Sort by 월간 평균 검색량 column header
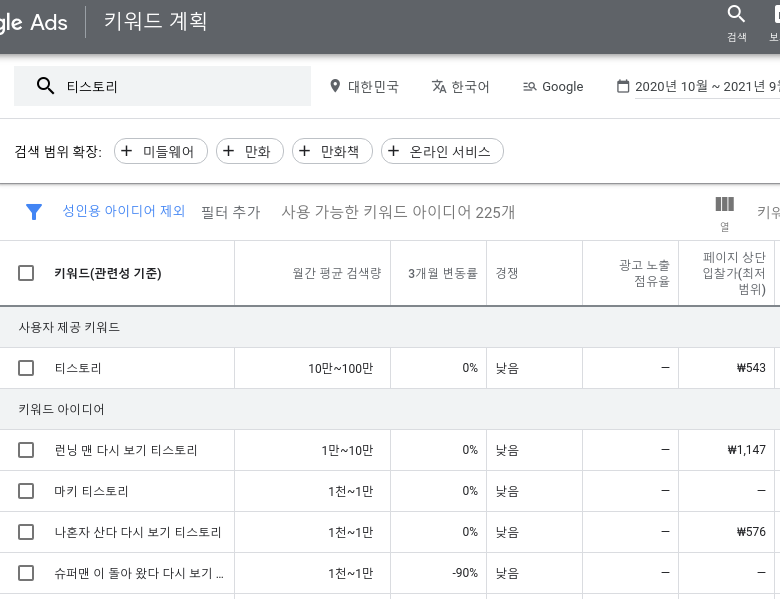780x599 pixels. [337, 273]
